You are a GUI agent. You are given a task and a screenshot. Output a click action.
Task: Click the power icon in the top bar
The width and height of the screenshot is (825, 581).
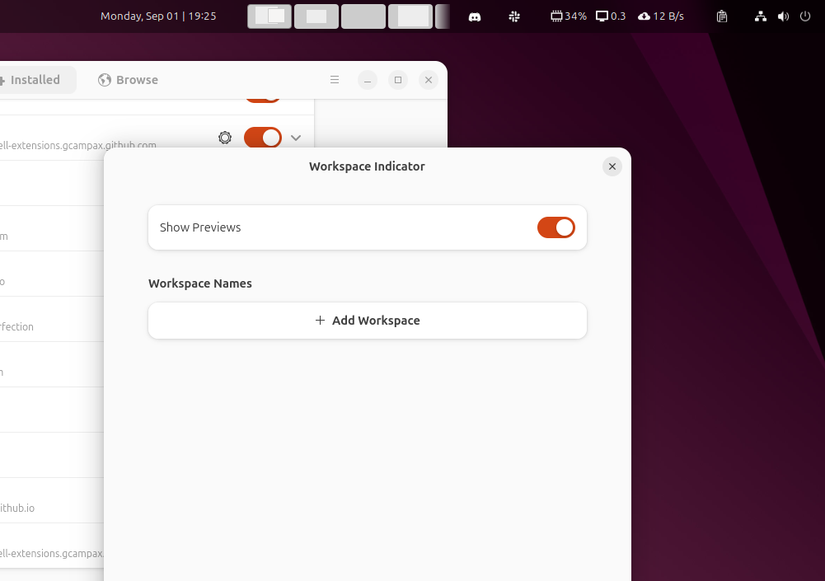[x=806, y=16]
